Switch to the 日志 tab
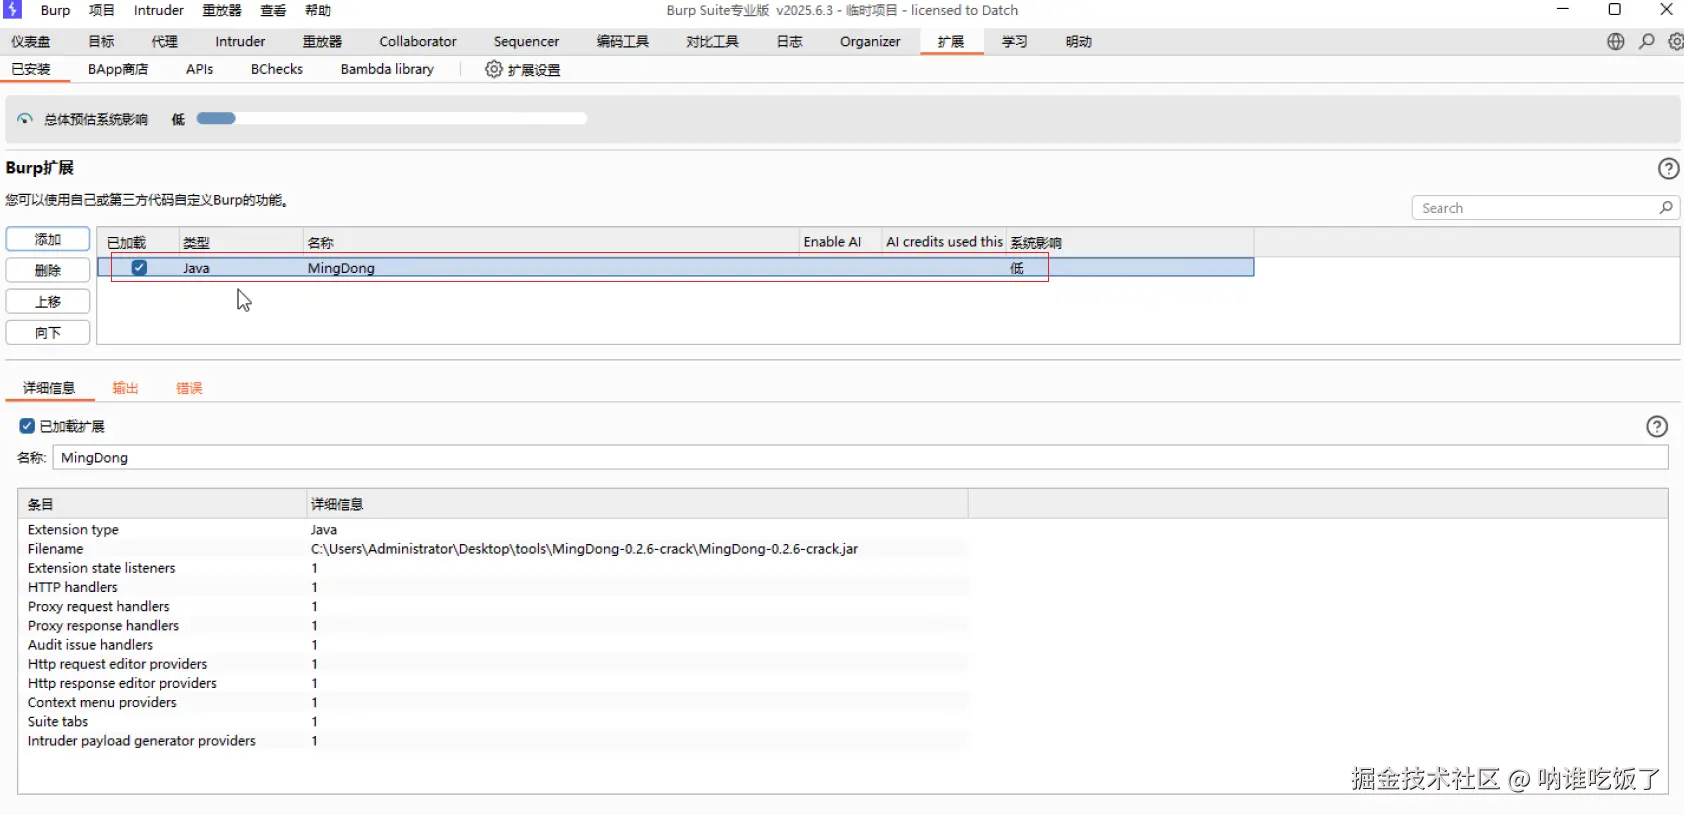This screenshot has width=1684, height=815. 789,41
